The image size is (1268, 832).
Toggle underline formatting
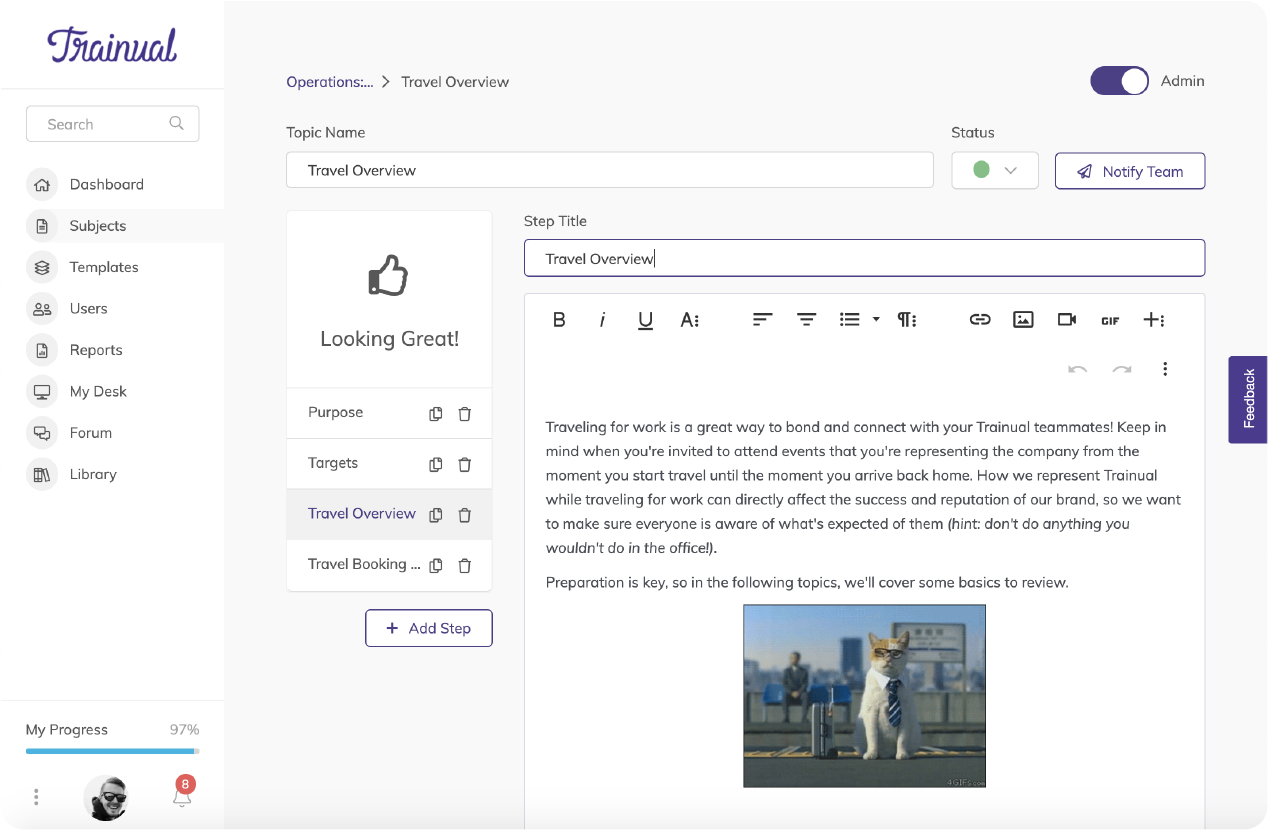point(645,320)
